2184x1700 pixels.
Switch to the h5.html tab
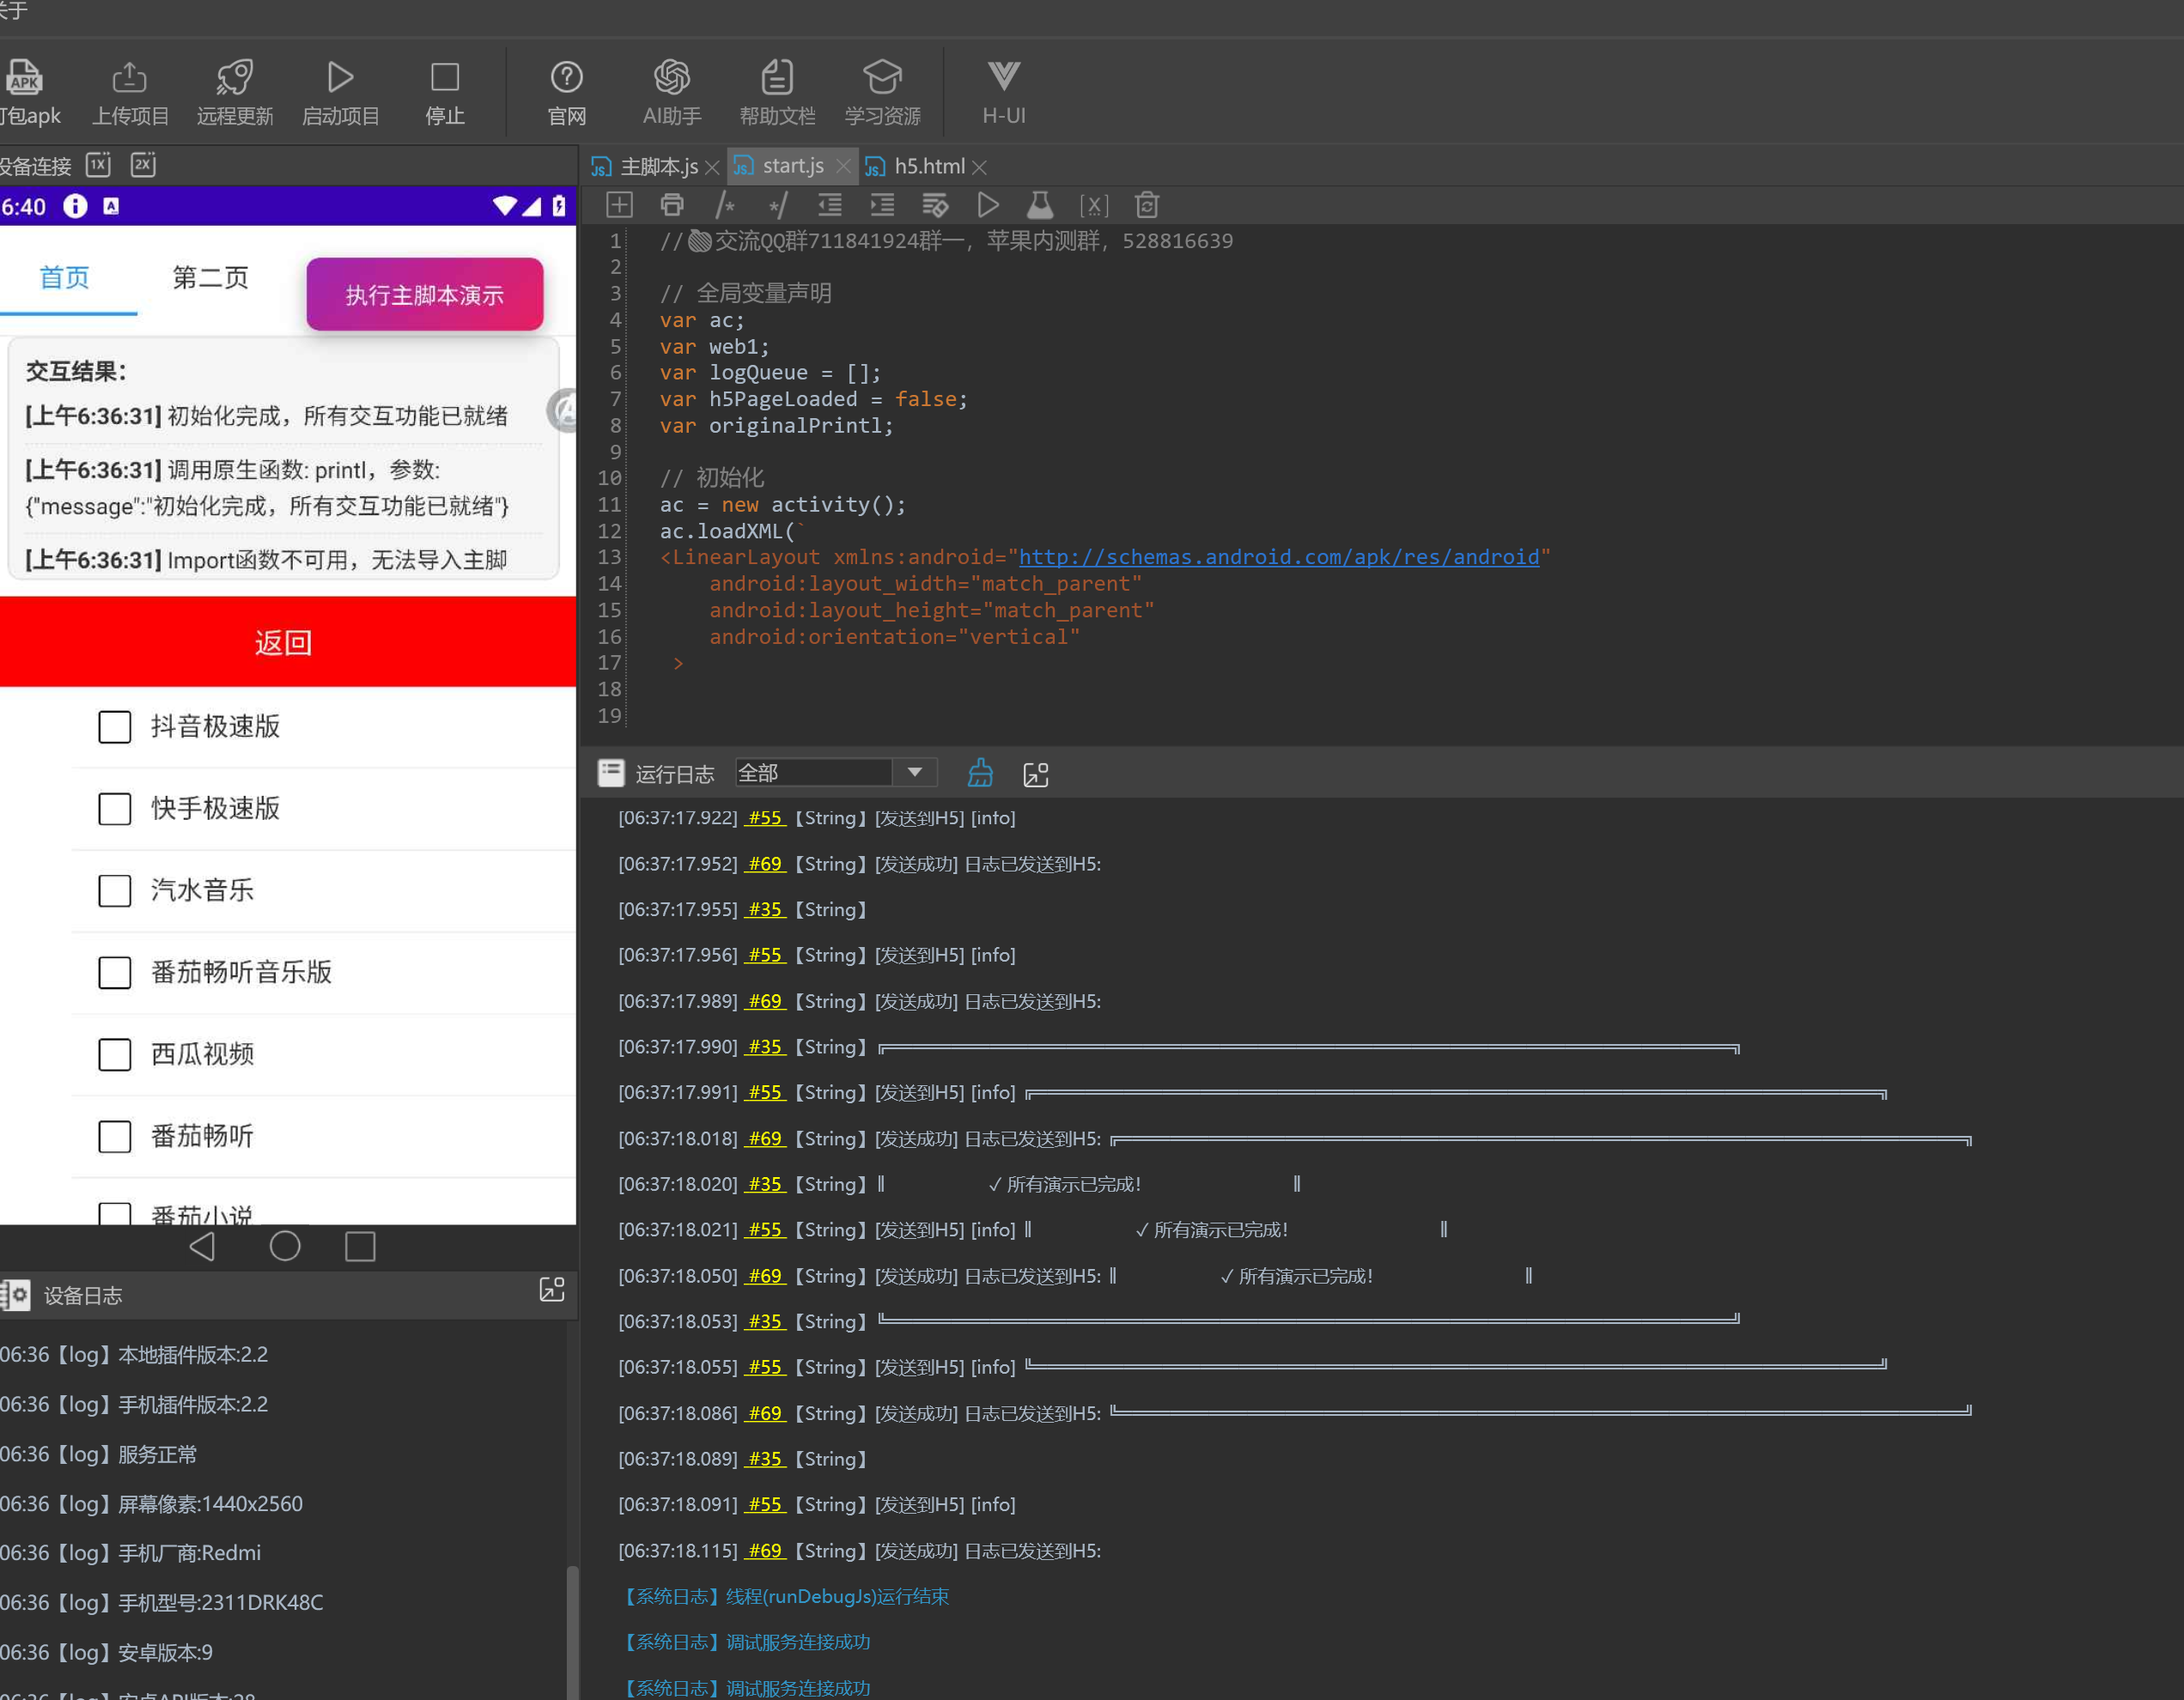pyautogui.click(x=928, y=167)
